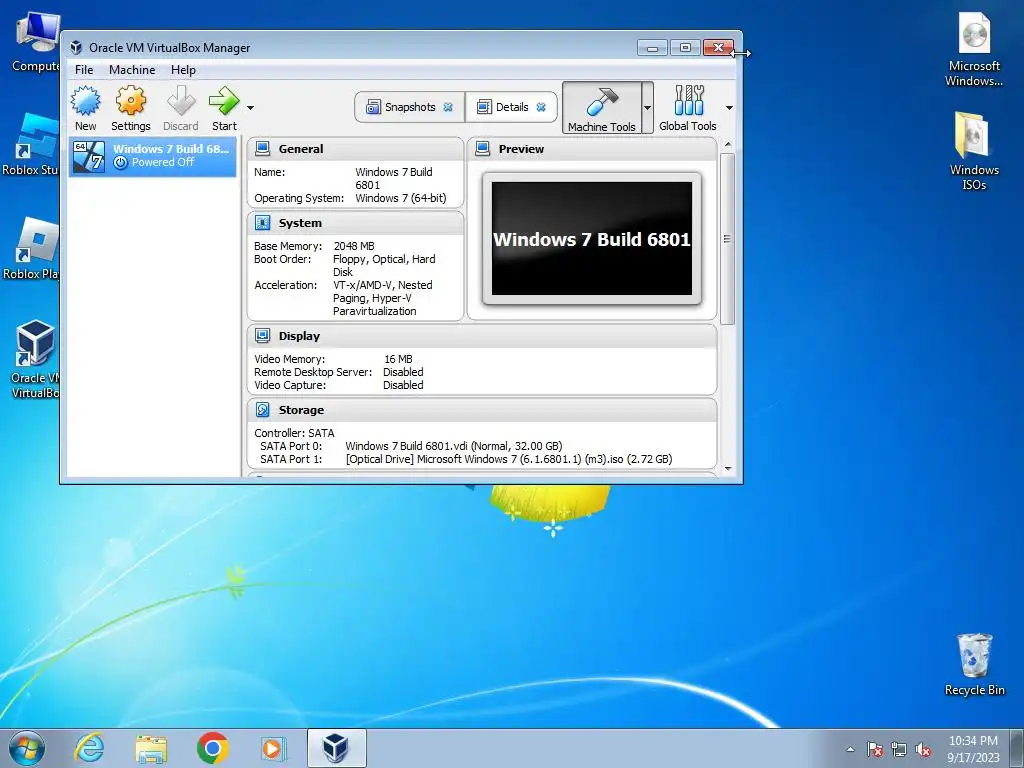1024x768 pixels.
Task: Select the Roblox Player desktop shortcut
Action: [x=33, y=249]
